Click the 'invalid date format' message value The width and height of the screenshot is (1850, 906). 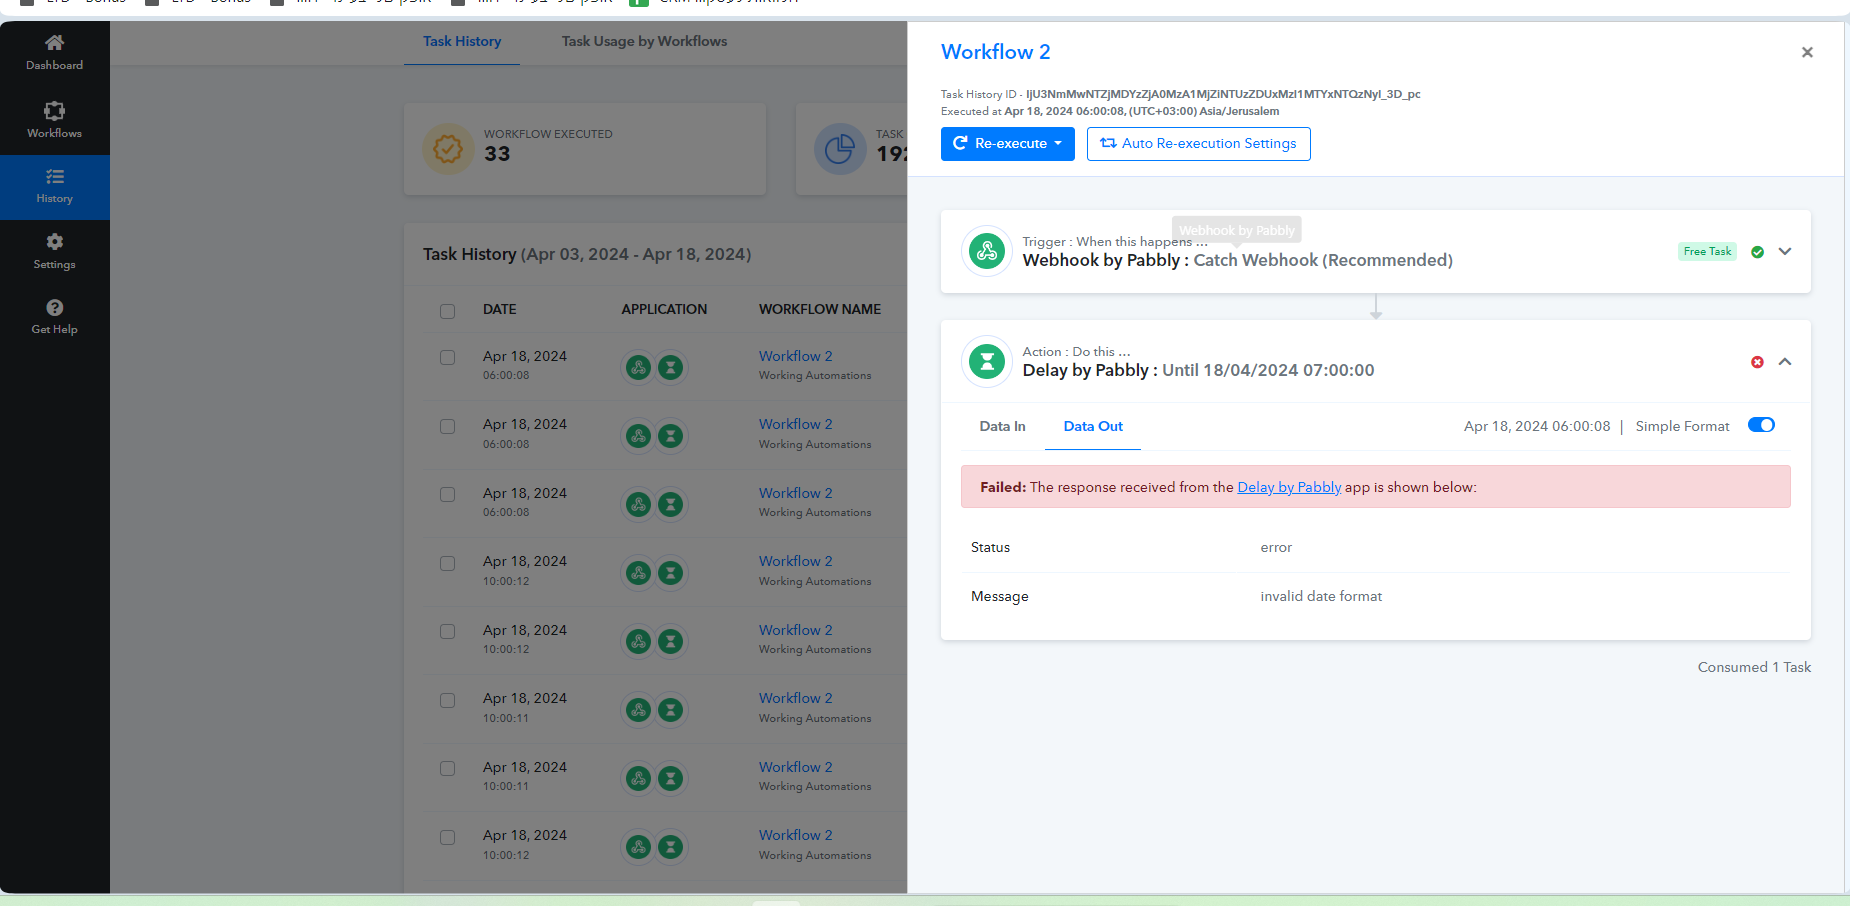(1321, 596)
